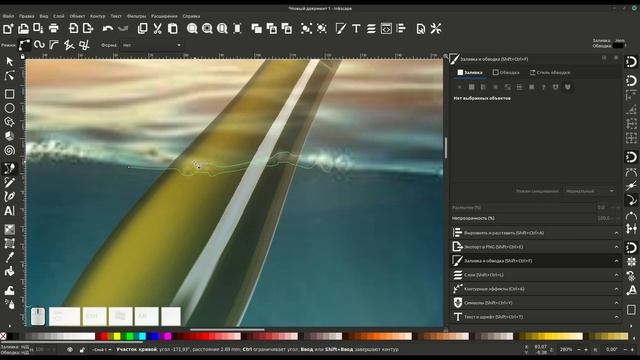Expand the Symbols panel row
The height and width of the screenshot is (360, 640).
[x=536, y=303]
